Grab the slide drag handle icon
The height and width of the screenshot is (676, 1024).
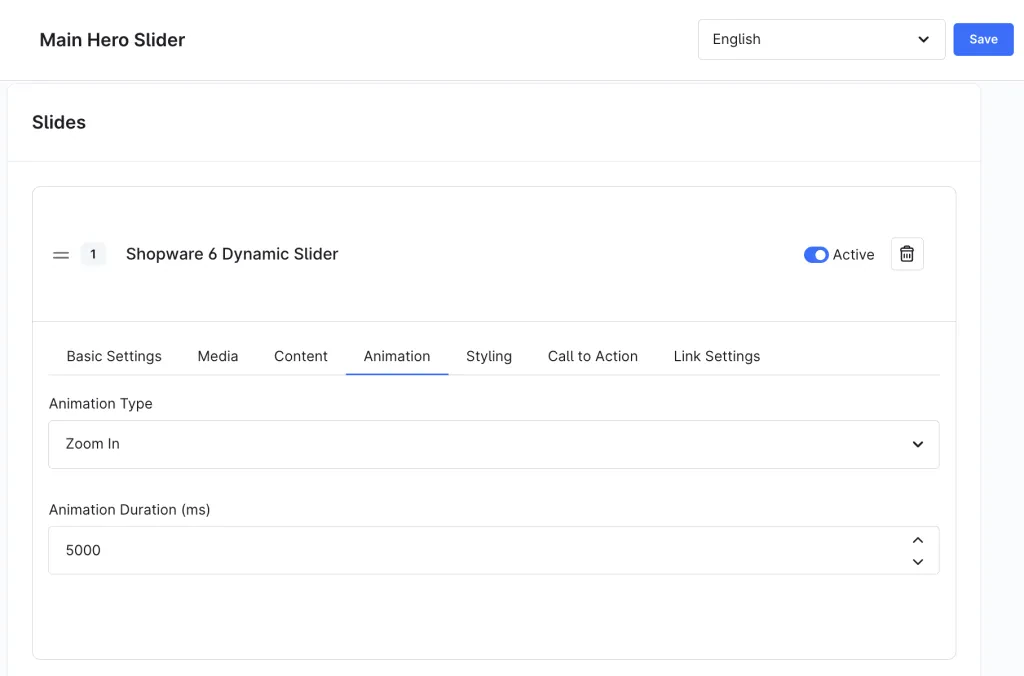tap(61, 255)
